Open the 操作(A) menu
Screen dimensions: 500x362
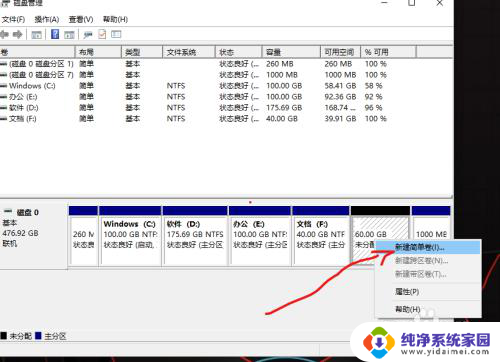click(47, 19)
